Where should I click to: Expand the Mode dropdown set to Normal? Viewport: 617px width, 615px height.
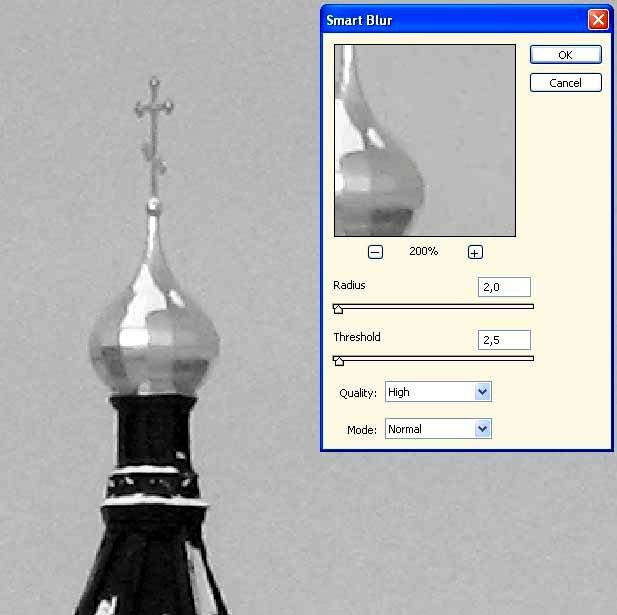[x=438, y=429]
